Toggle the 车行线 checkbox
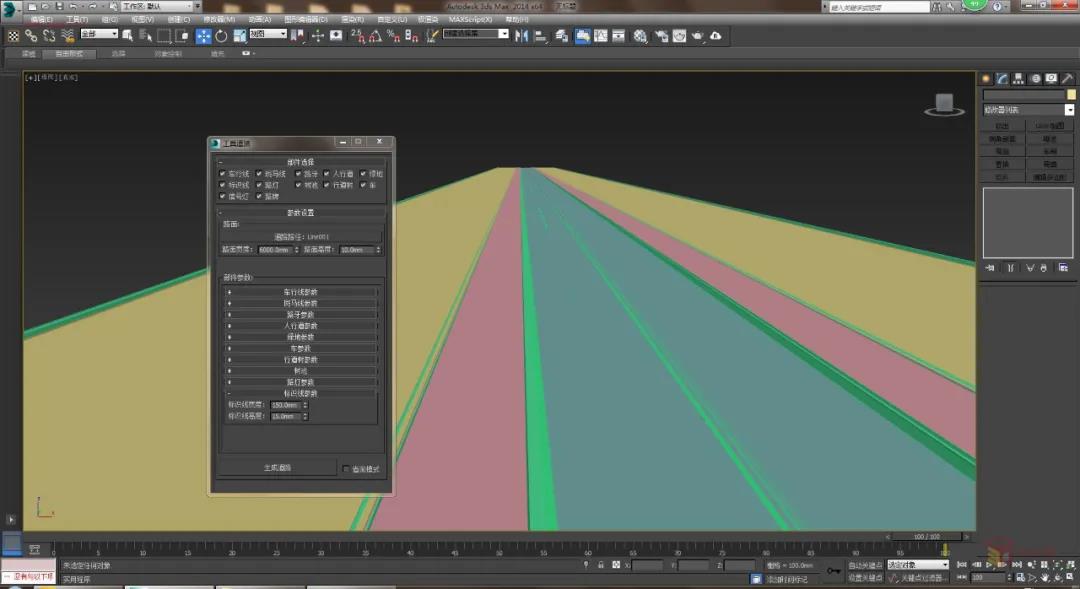The width and height of the screenshot is (1080, 589). click(222, 174)
